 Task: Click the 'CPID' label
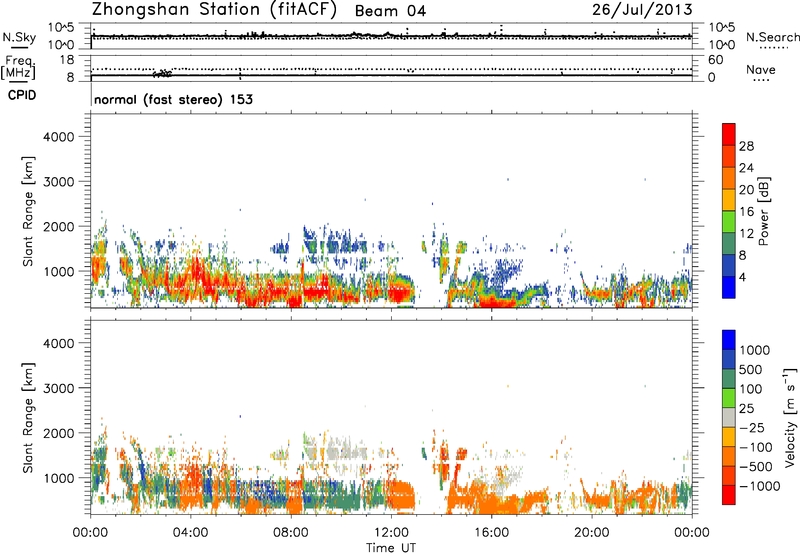(22, 95)
